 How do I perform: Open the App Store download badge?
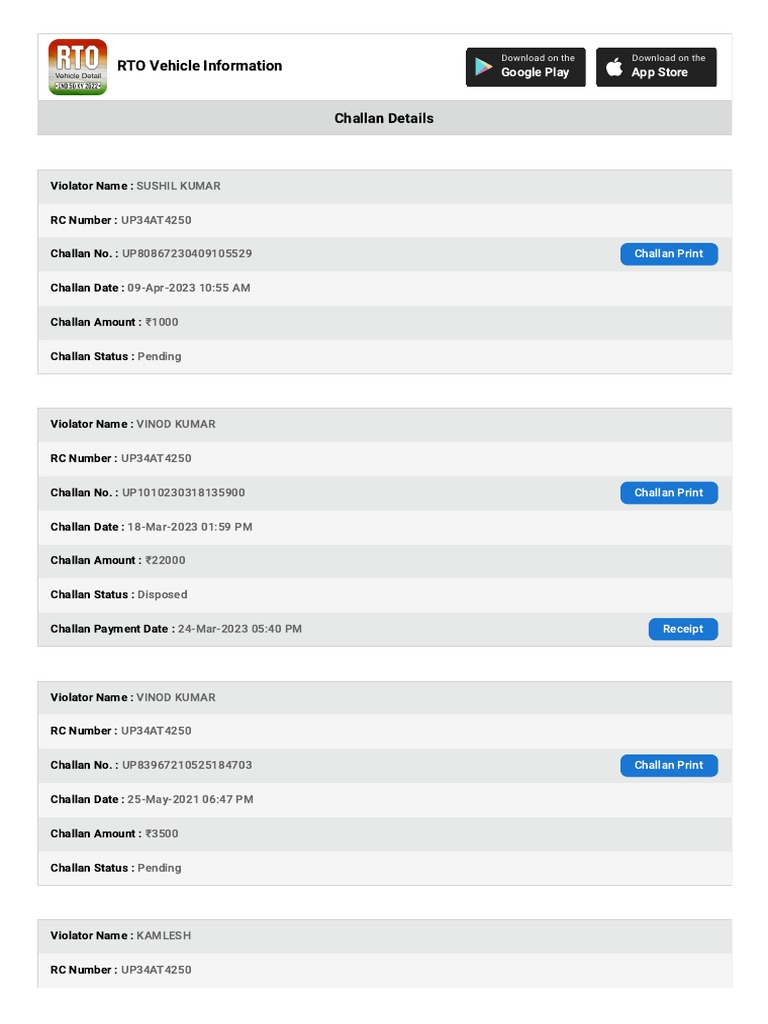(x=656, y=67)
